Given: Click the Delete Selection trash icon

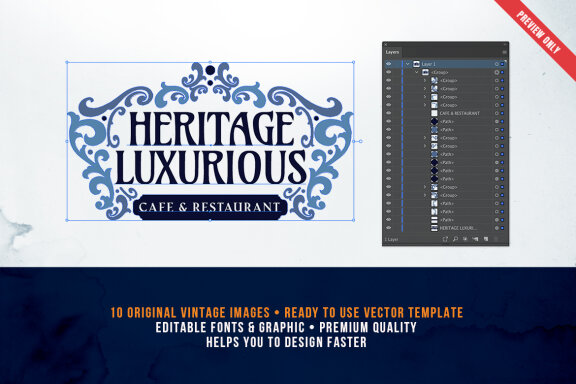Looking at the screenshot, I should tap(496, 239).
